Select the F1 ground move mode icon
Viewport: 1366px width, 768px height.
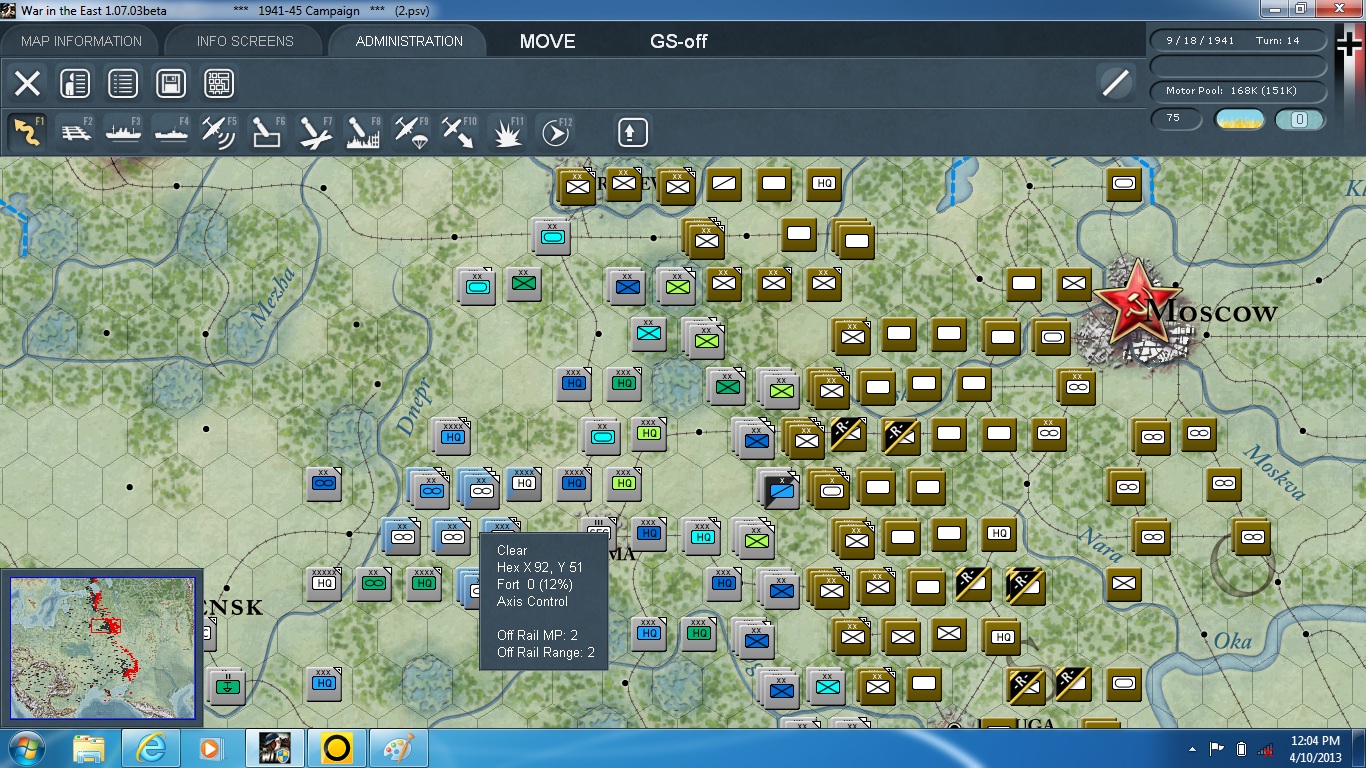coord(27,132)
